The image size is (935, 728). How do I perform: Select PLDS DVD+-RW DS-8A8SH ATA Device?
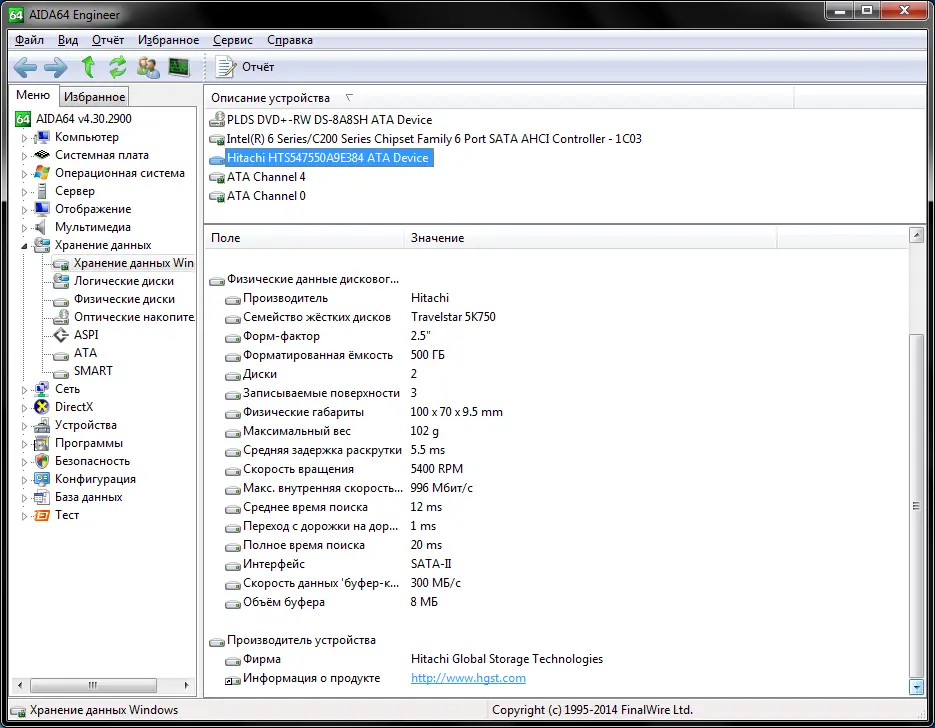coord(329,120)
